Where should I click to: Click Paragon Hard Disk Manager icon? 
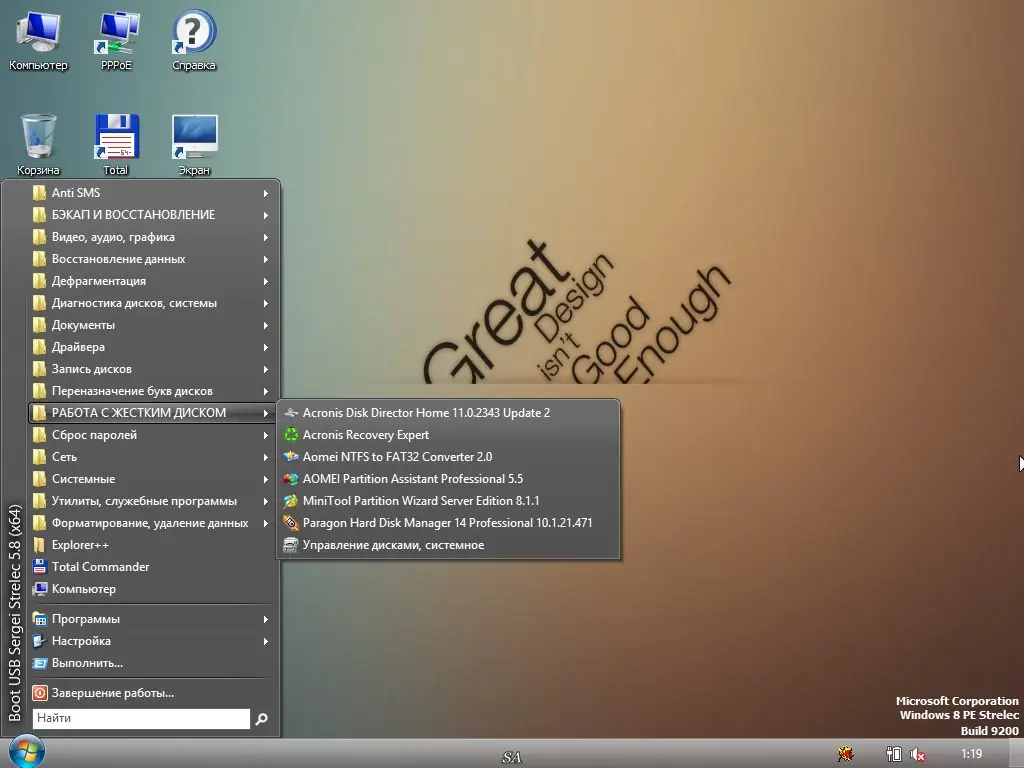tap(291, 522)
